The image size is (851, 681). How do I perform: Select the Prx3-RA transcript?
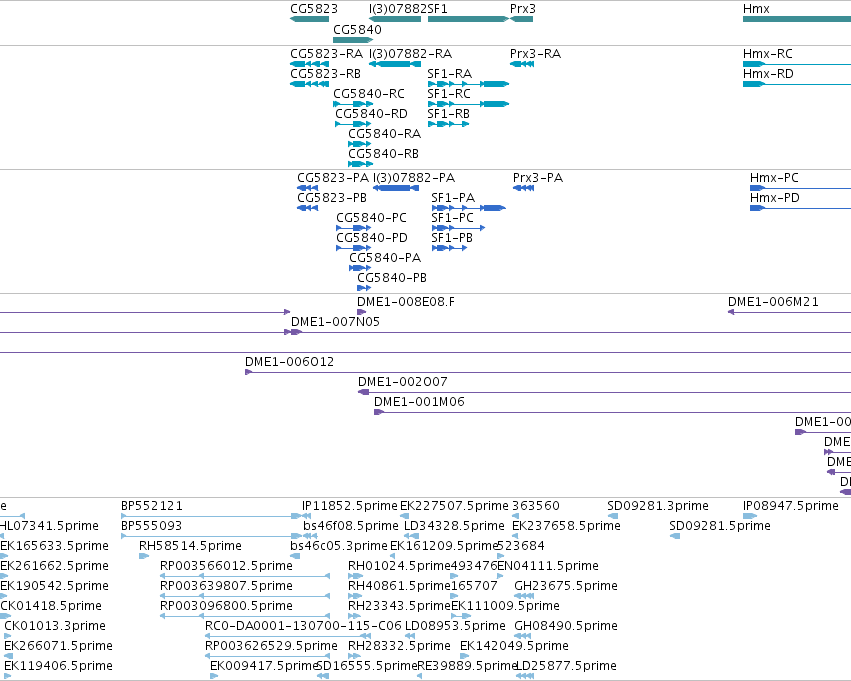pos(522,64)
